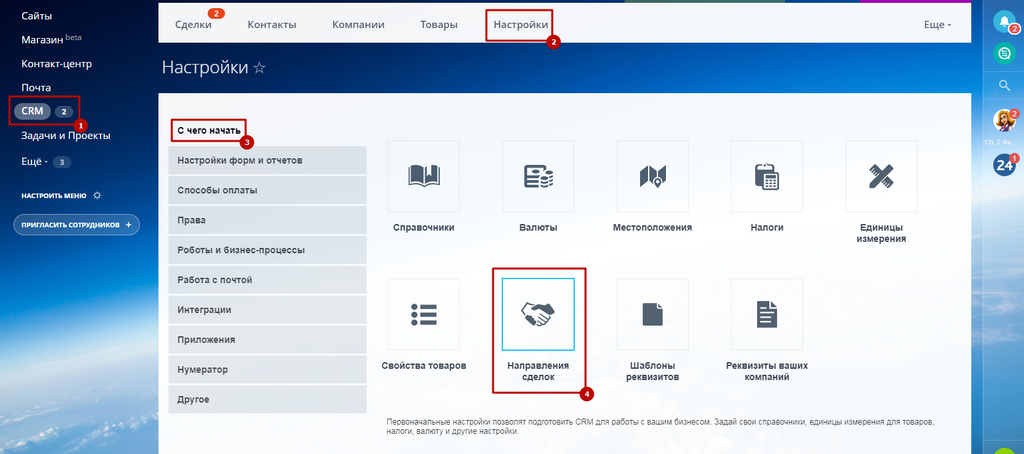Add Настройки page to favorites star
The height and width of the screenshot is (454, 1024).
(259, 68)
